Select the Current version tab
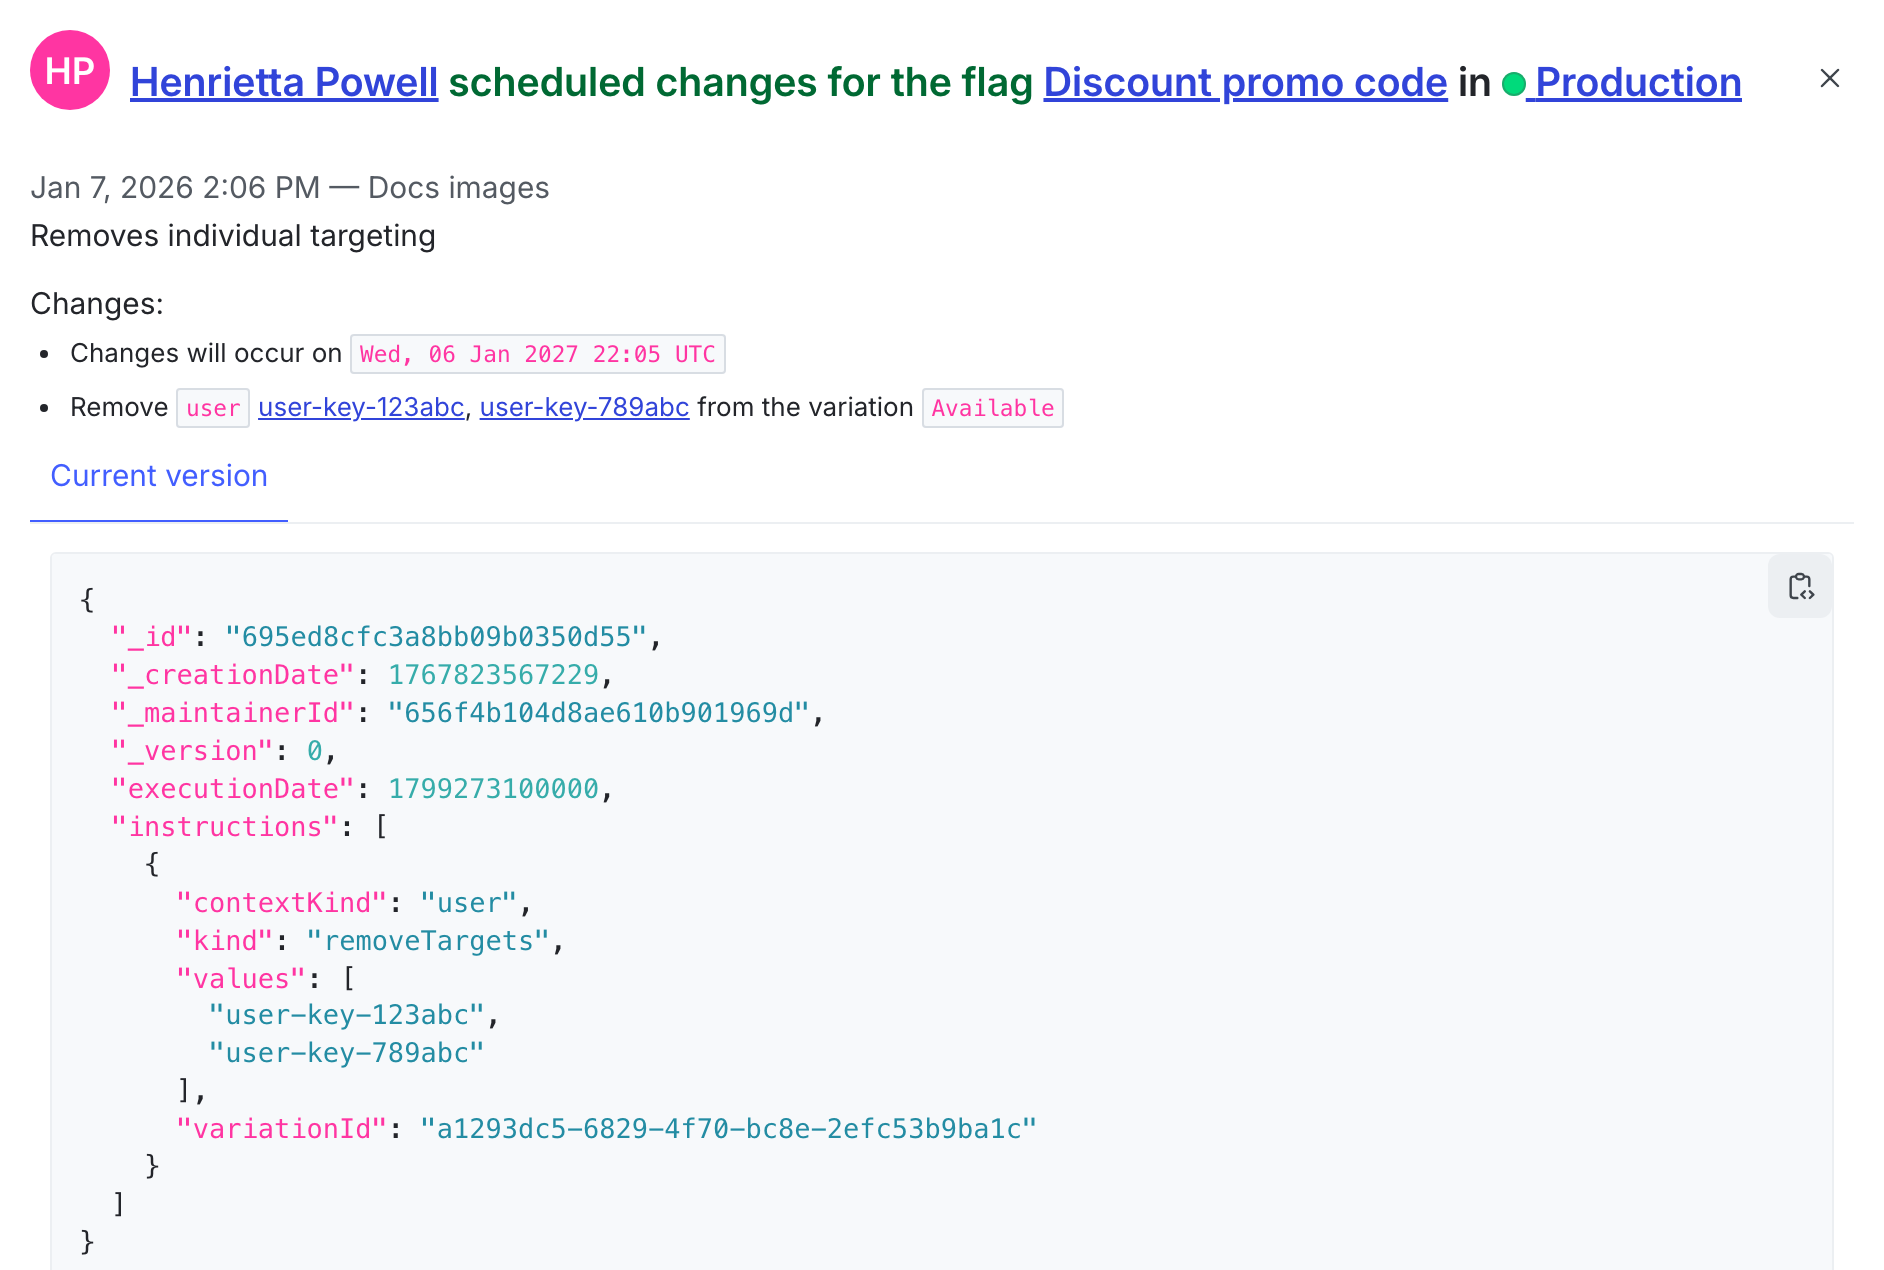 (159, 476)
